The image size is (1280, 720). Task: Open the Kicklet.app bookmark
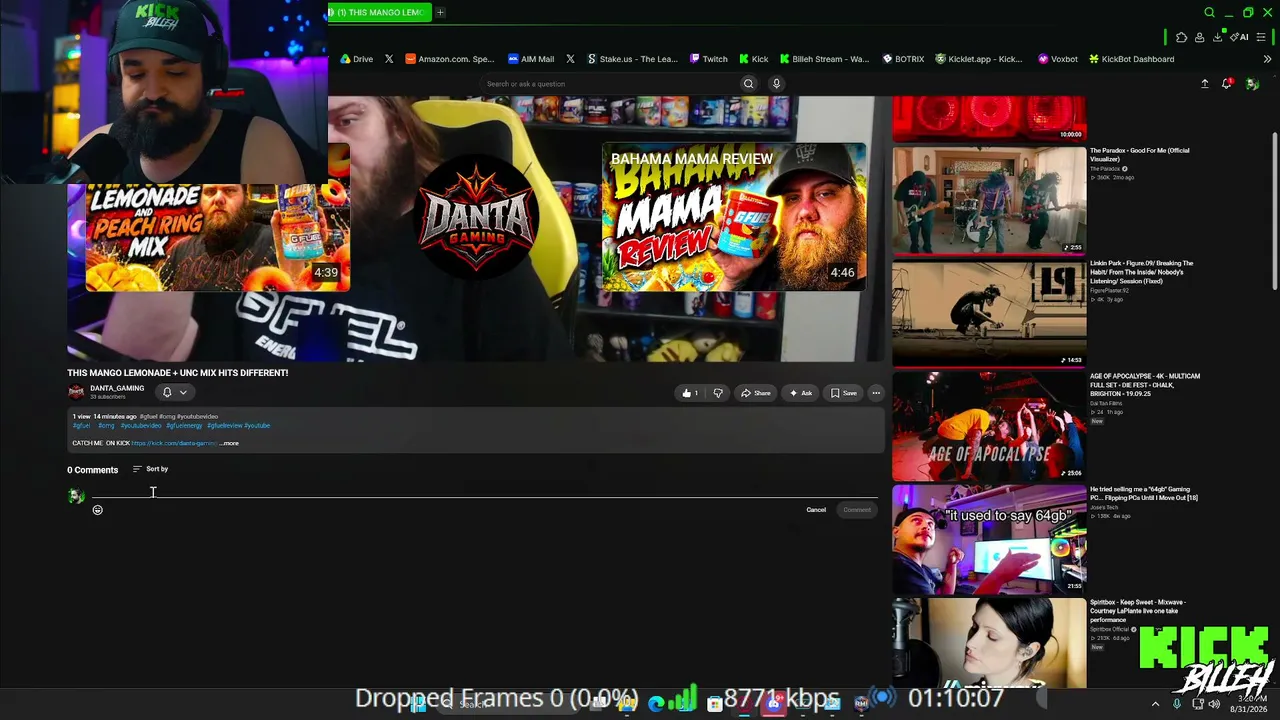(x=979, y=59)
